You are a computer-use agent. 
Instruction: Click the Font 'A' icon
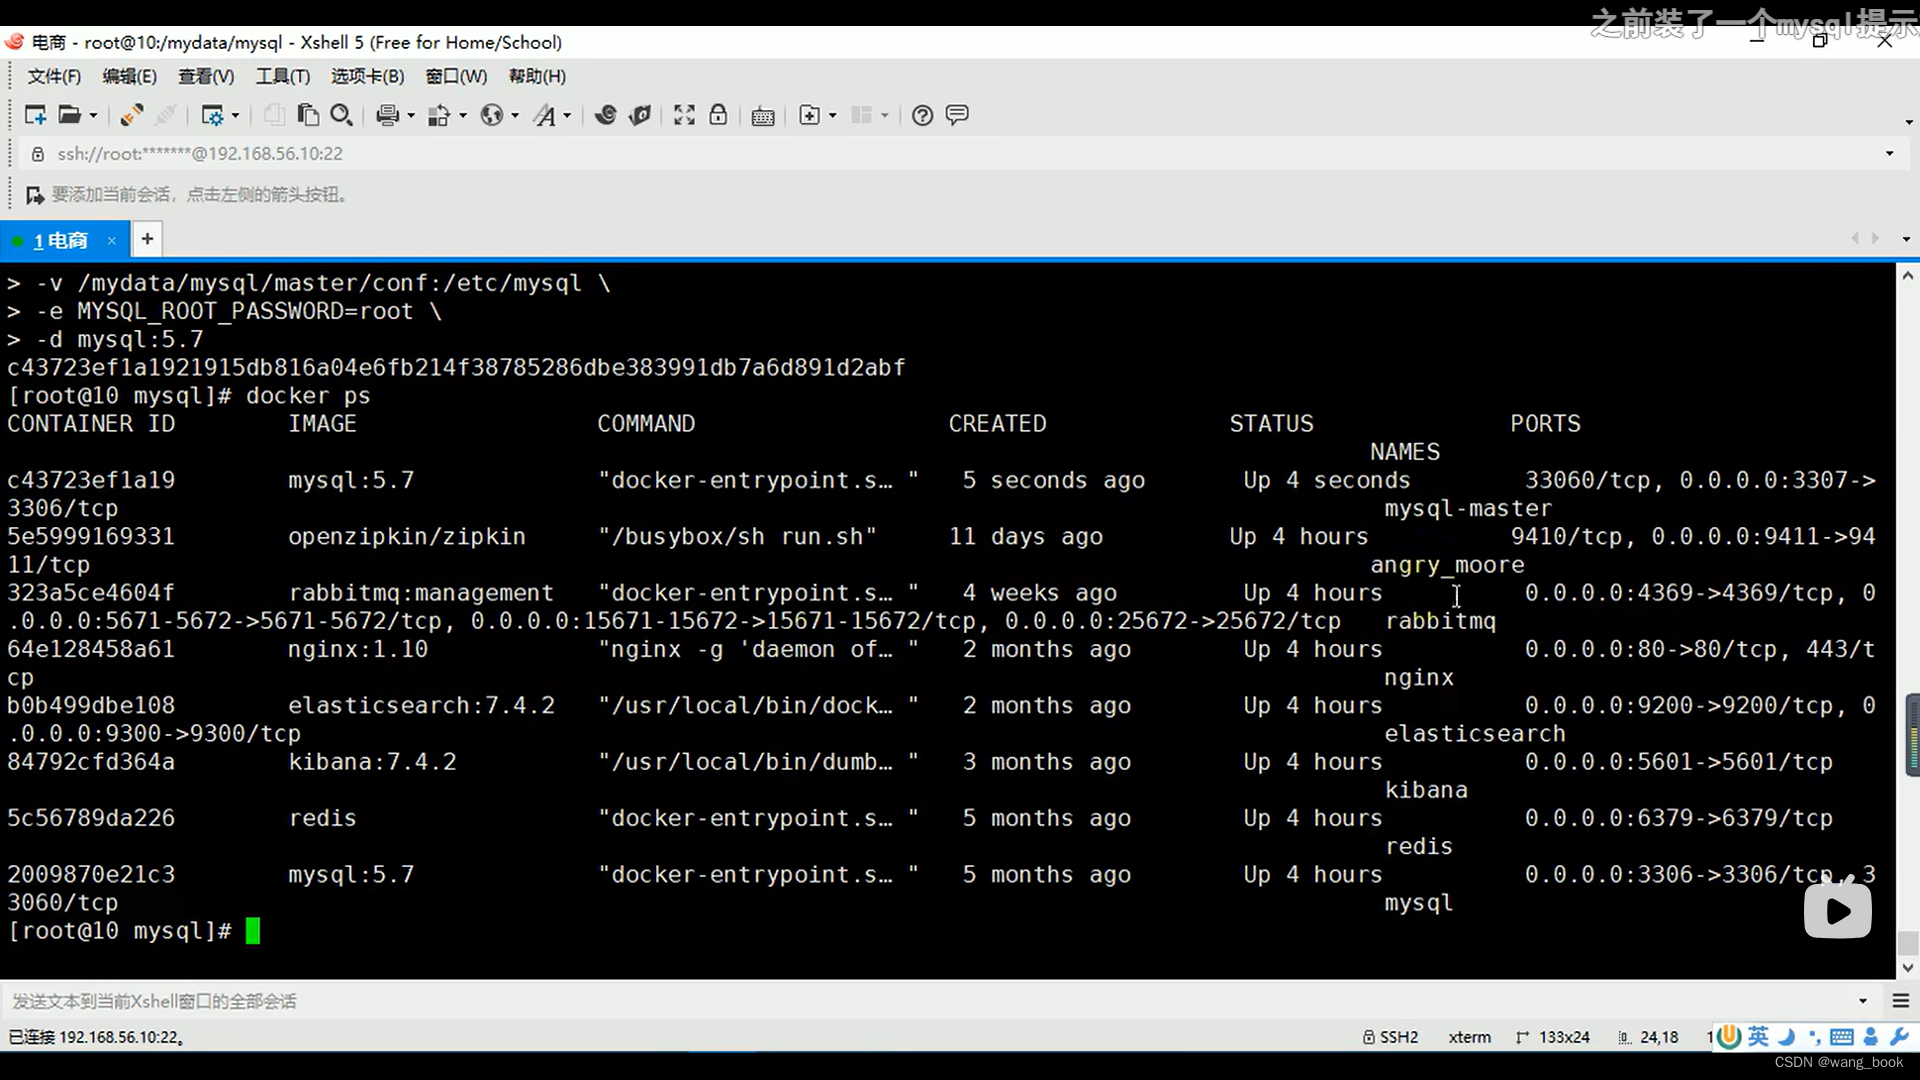click(x=544, y=115)
